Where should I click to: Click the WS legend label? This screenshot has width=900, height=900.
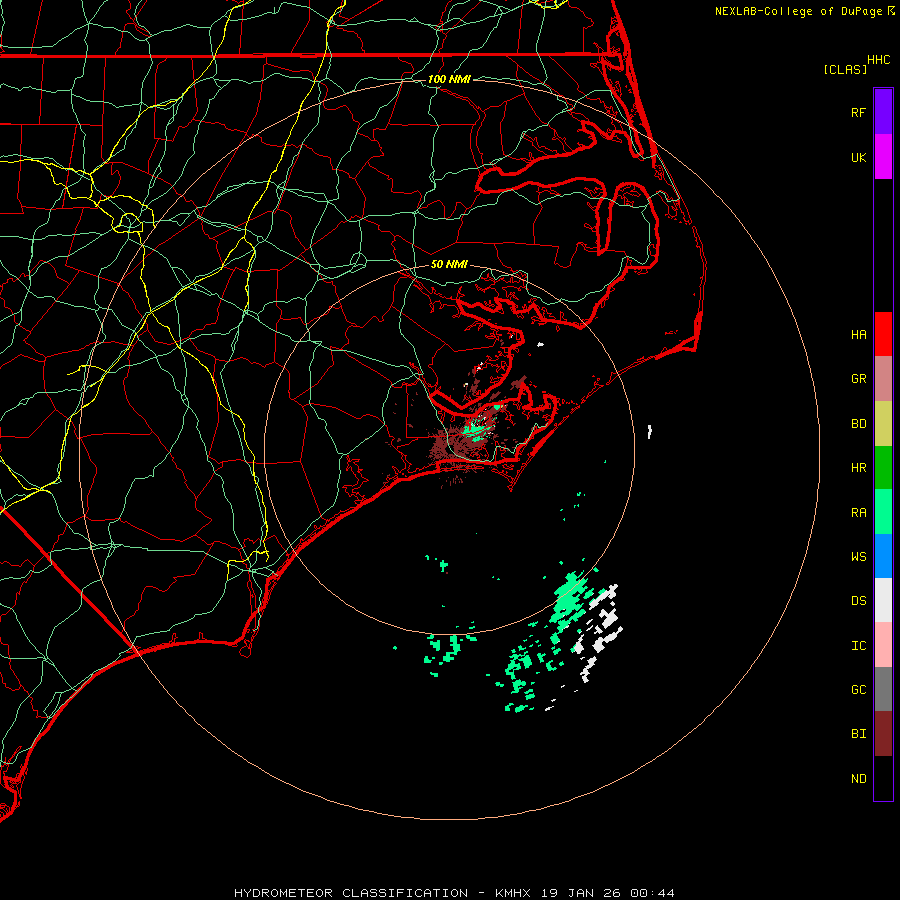[x=858, y=557]
